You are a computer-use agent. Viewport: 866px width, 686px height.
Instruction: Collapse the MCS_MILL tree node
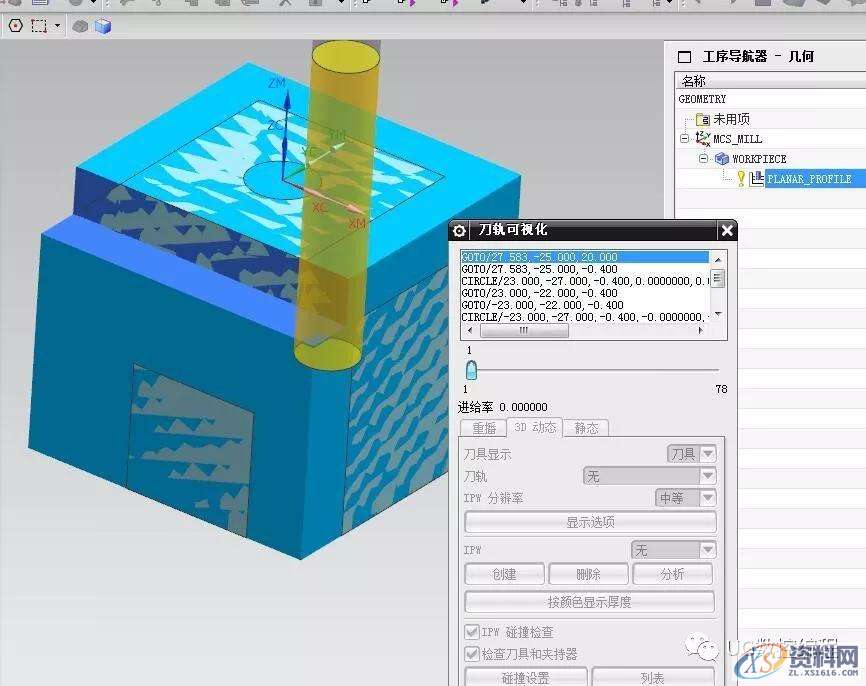point(685,138)
